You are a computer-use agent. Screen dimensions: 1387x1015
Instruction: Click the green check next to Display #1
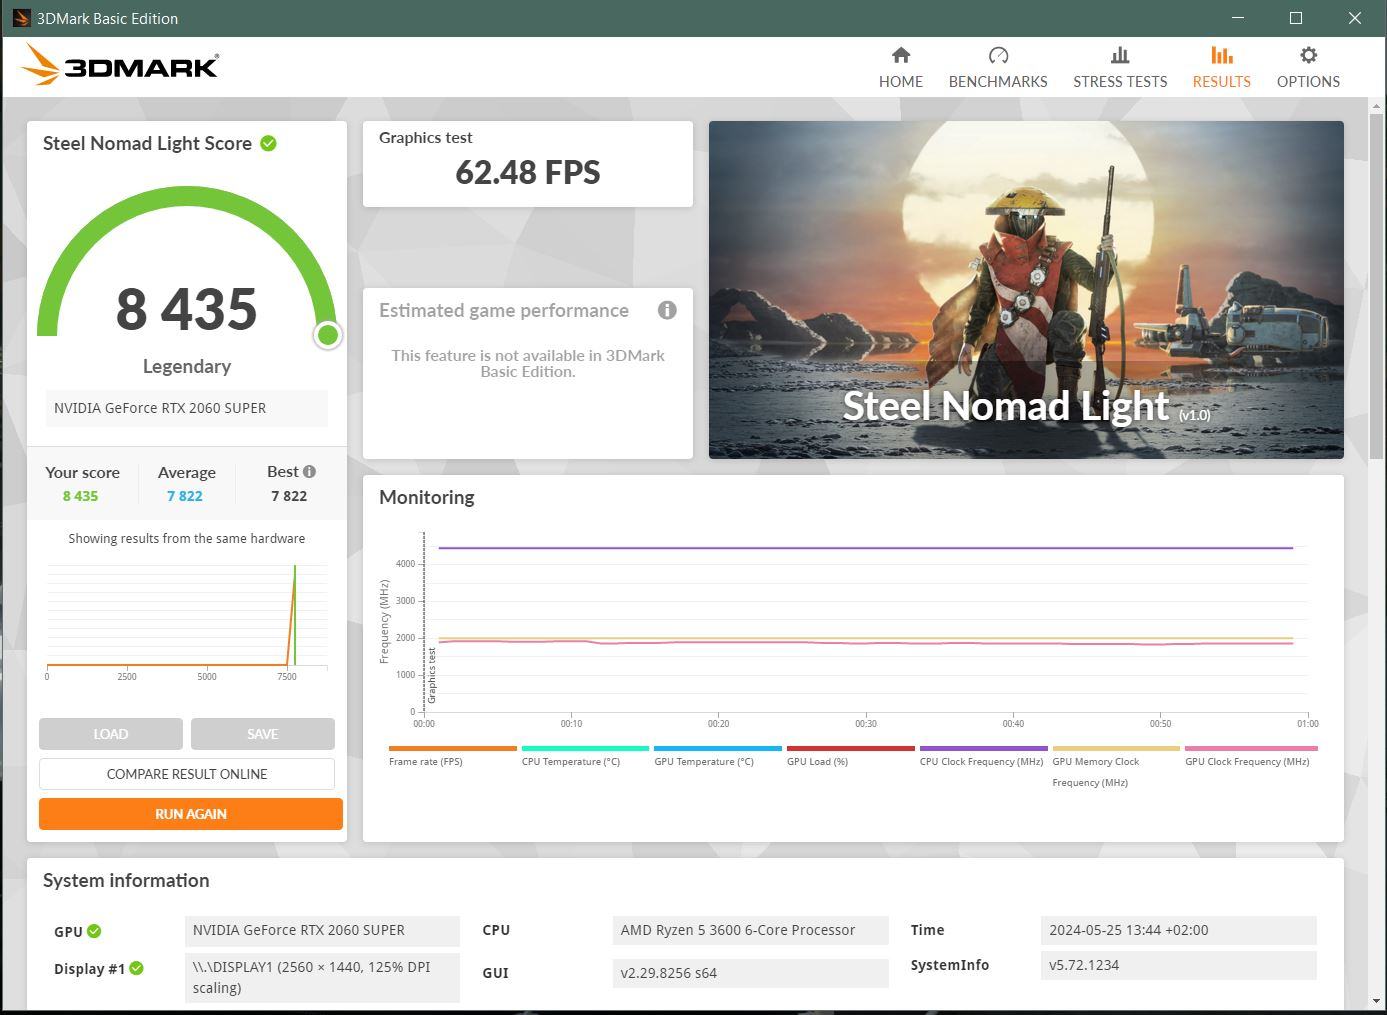pyautogui.click(x=136, y=968)
